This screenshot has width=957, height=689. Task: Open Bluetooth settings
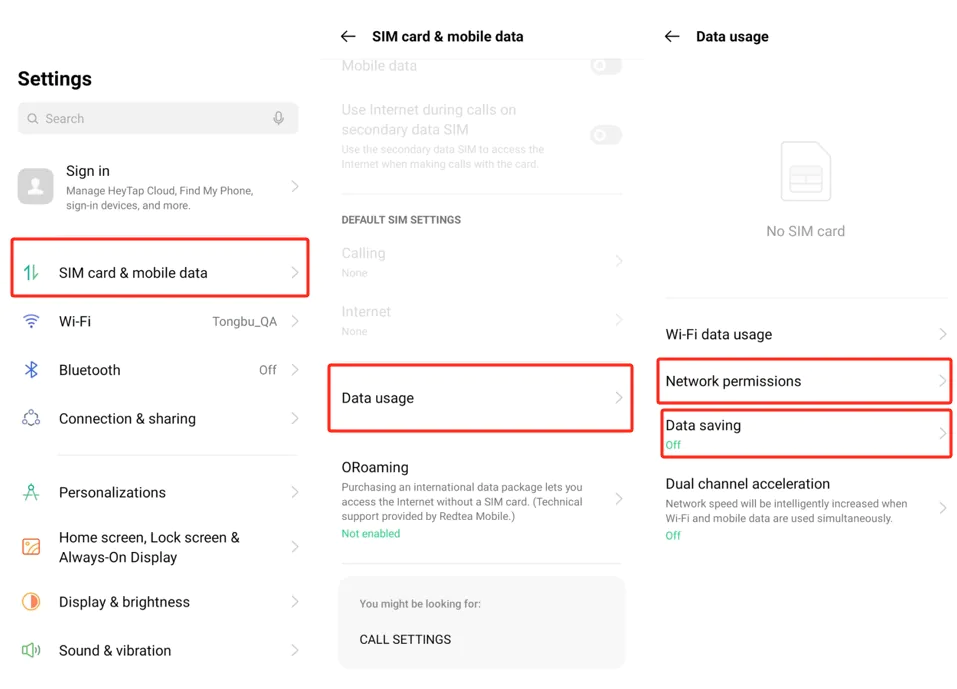pyautogui.click(x=160, y=370)
